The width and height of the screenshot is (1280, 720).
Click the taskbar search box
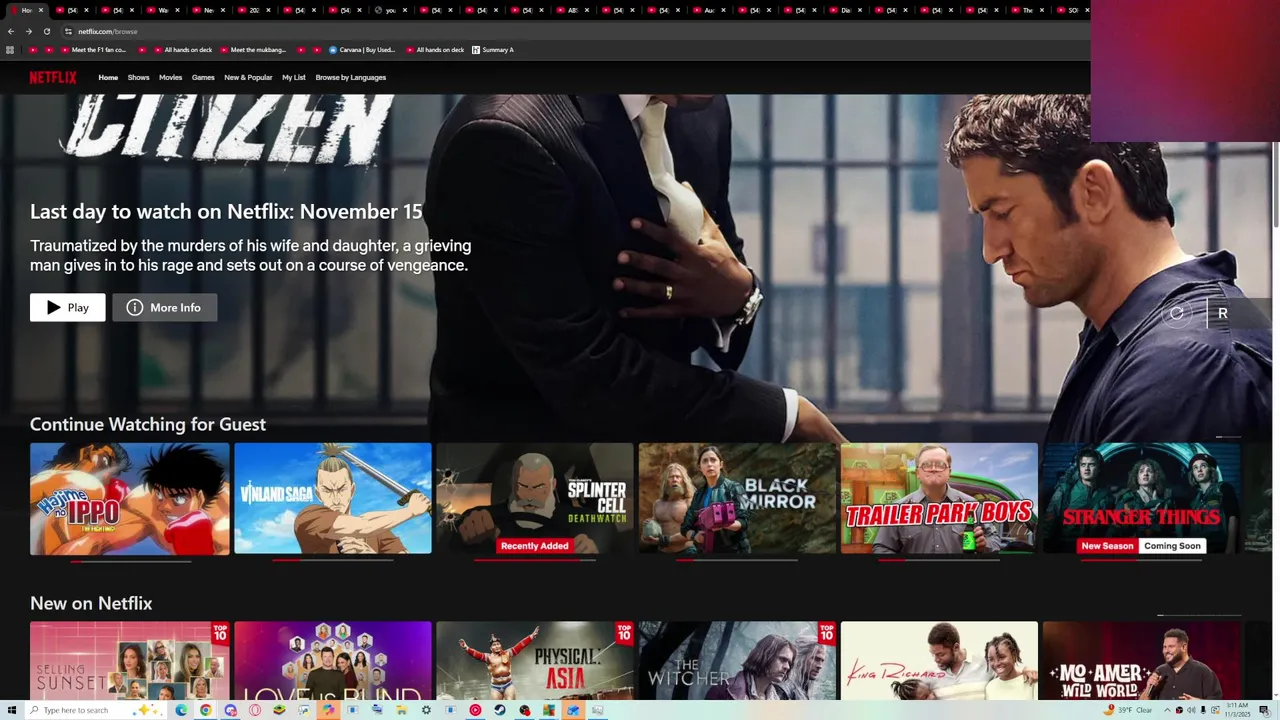point(95,710)
